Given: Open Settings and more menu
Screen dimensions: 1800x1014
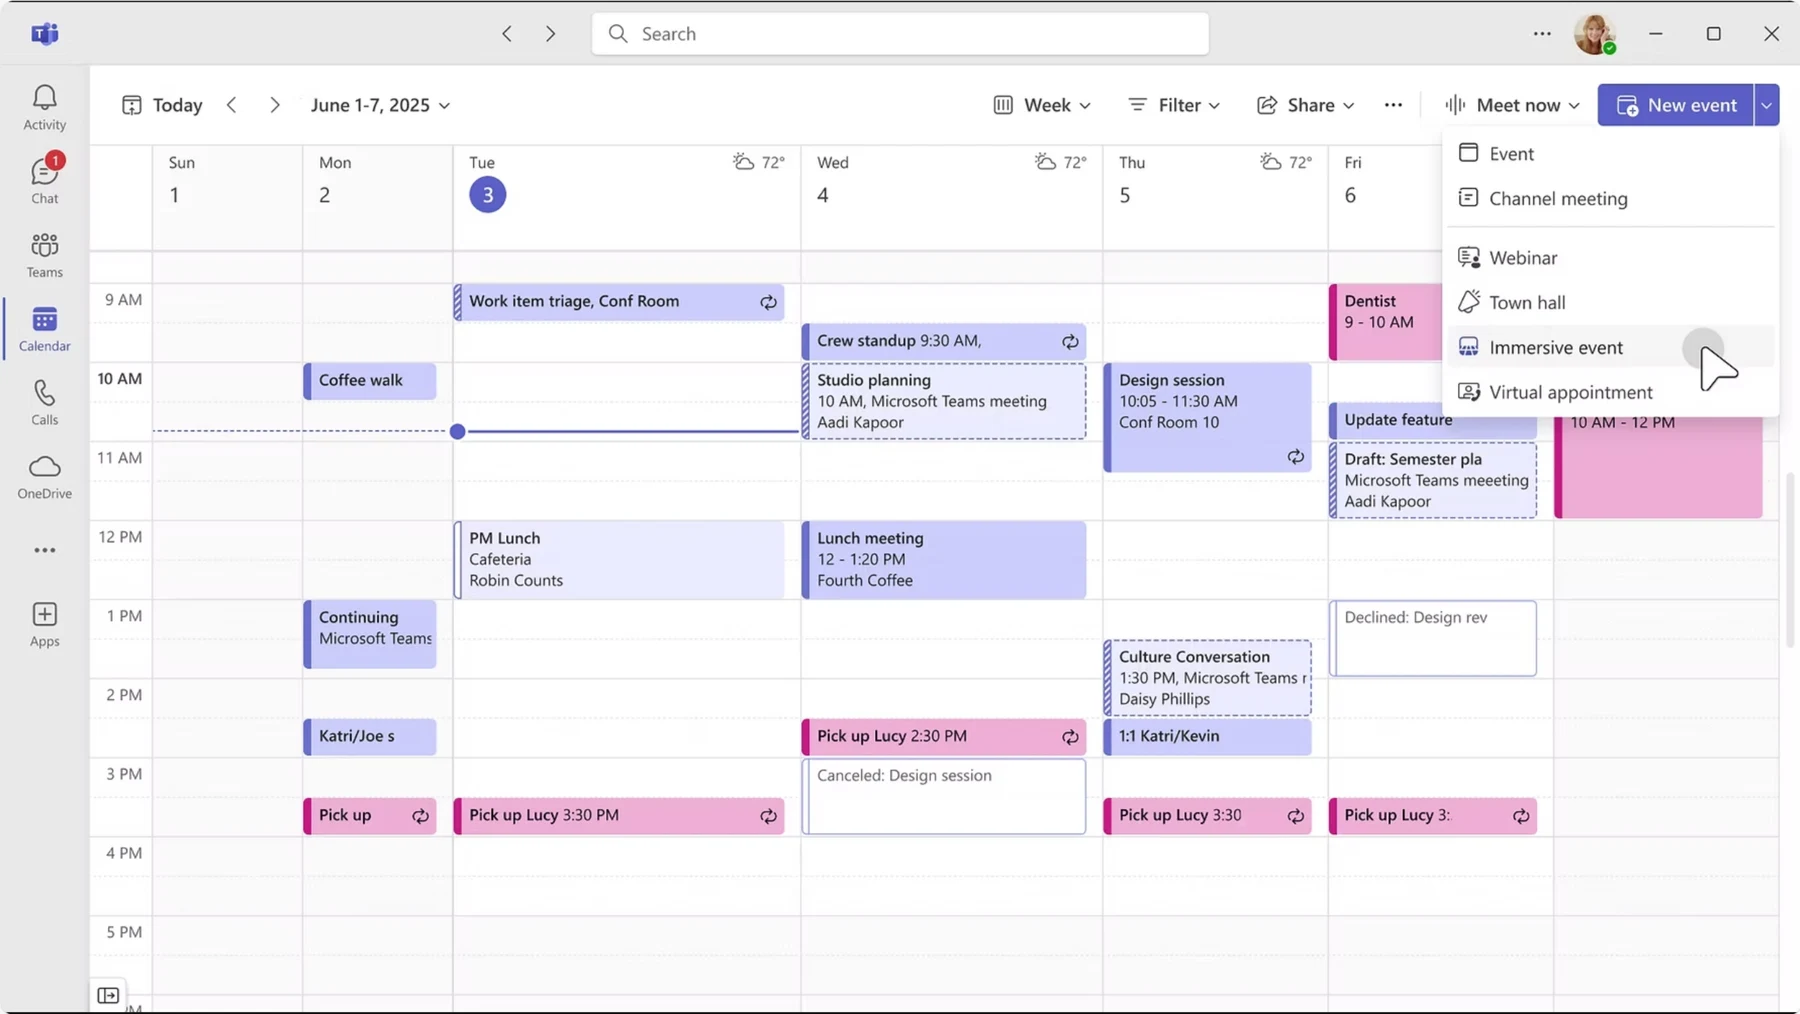Looking at the screenshot, I should [1542, 34].
